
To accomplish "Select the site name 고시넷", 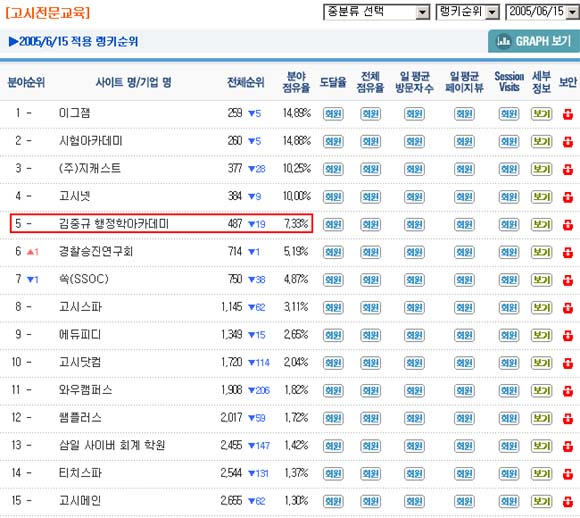I will (x=74, y=196).
